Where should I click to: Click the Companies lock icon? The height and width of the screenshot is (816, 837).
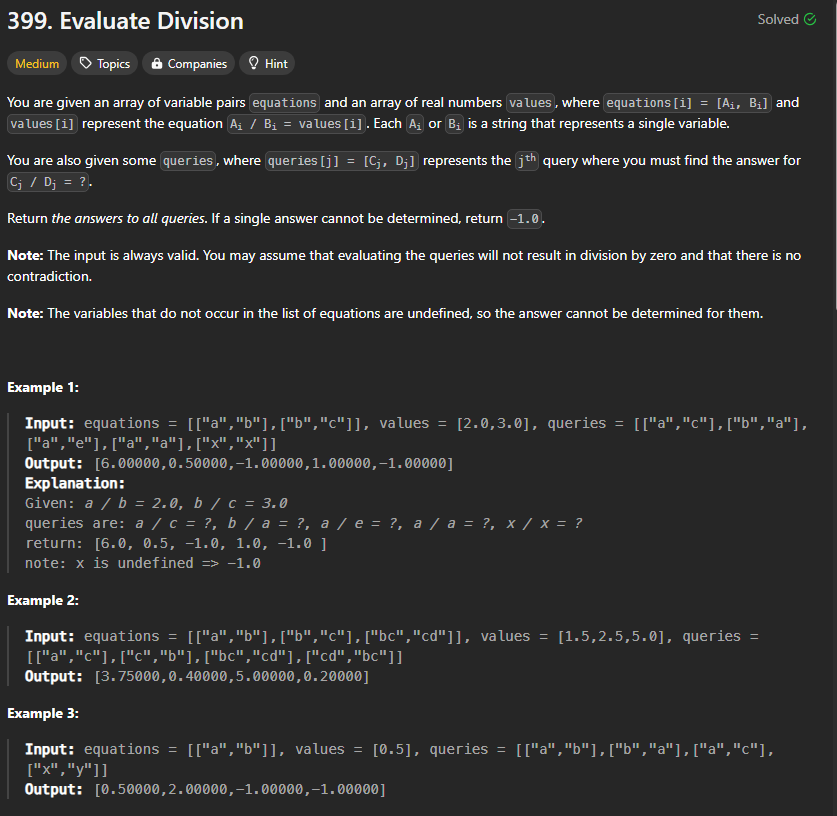156,64
